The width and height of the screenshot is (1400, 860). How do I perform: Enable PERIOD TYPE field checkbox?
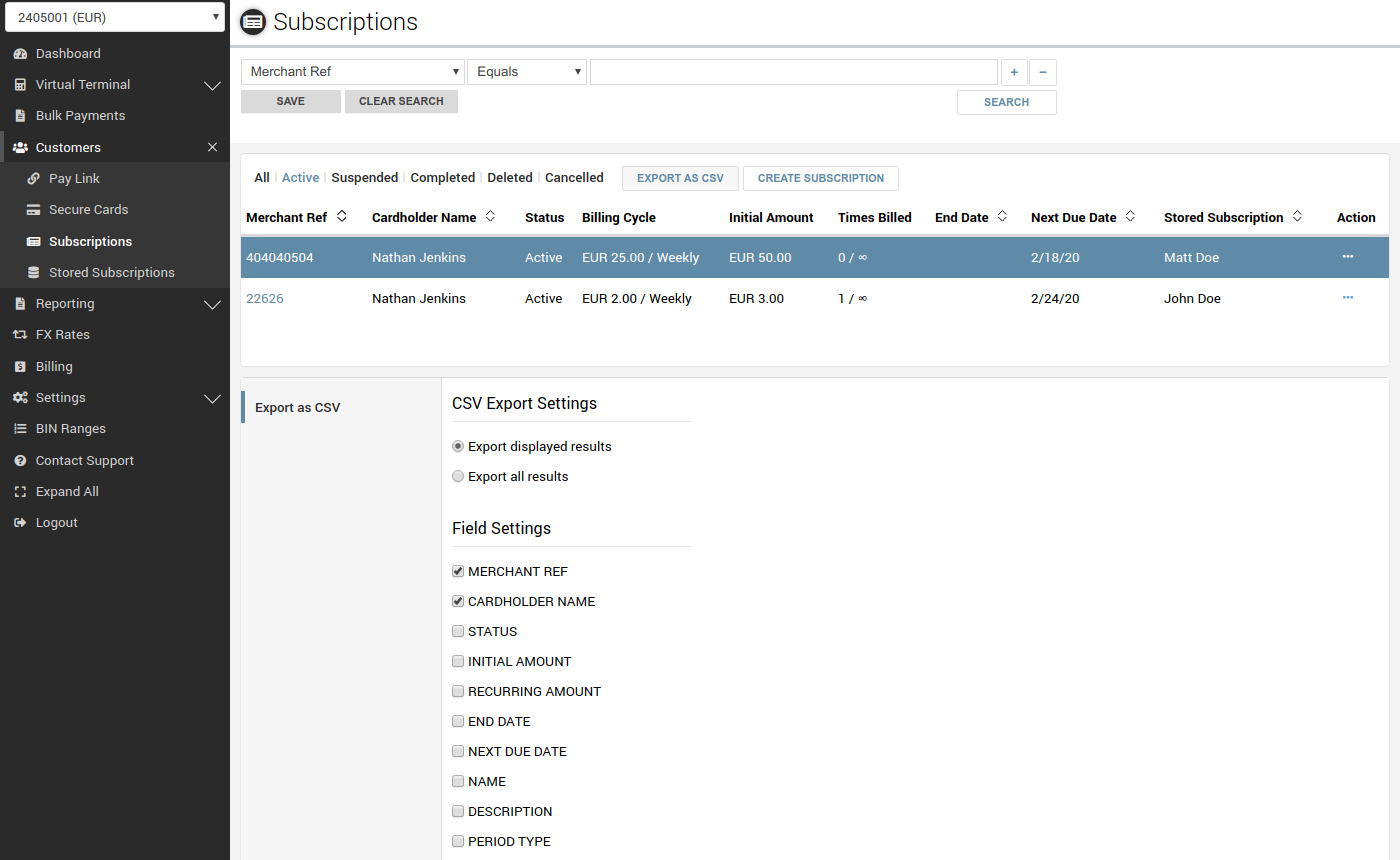pyautogui.click(x=458, y=842)
